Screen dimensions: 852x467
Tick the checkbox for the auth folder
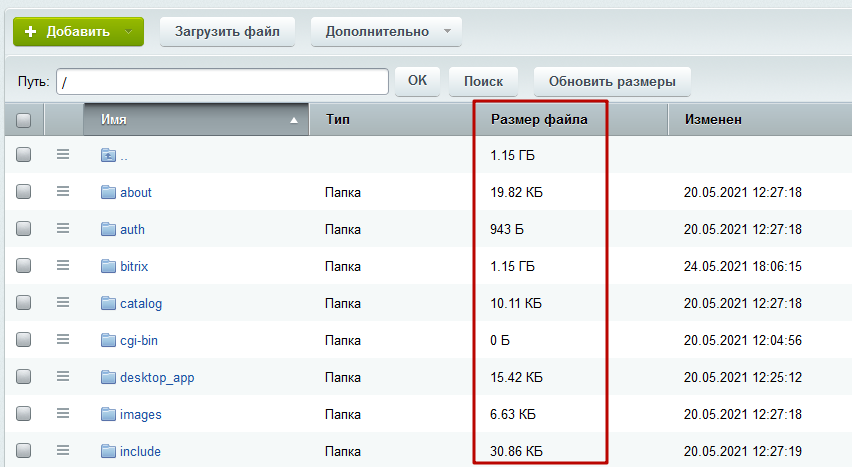(24, 229)
